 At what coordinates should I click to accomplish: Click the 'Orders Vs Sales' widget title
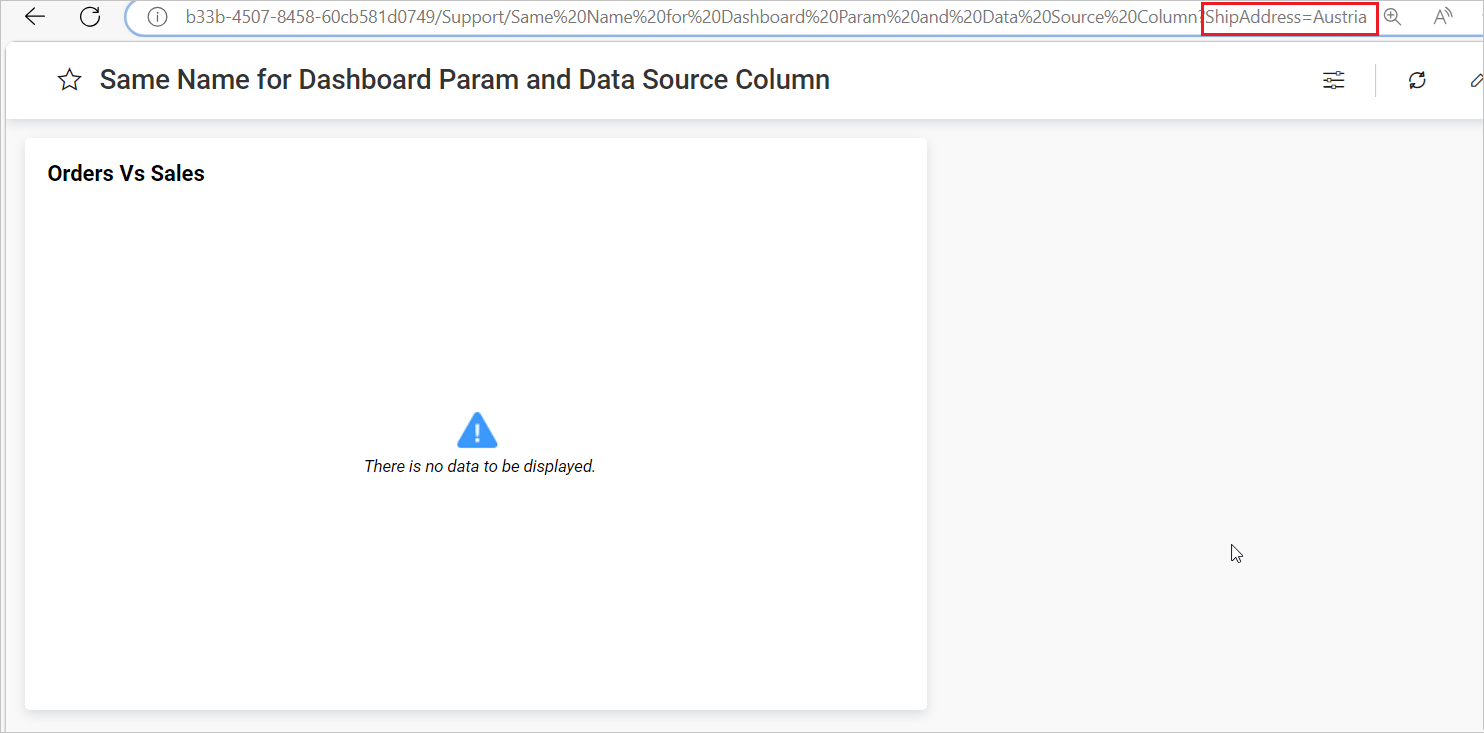126,173
